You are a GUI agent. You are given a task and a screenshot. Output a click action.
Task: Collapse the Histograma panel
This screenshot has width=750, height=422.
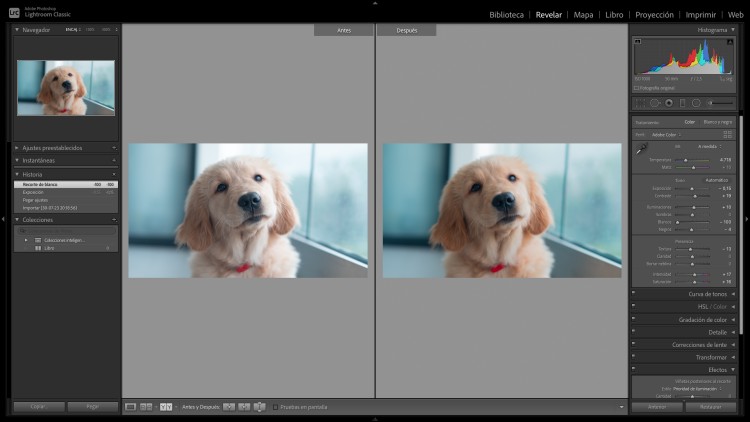[x=733, y=30]
